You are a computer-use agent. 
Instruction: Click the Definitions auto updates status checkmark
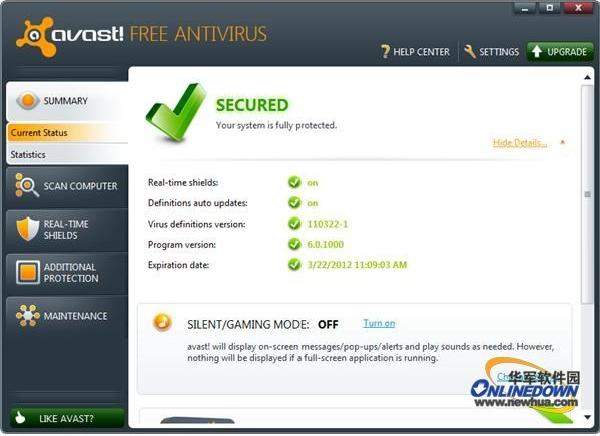click(294, 202)
